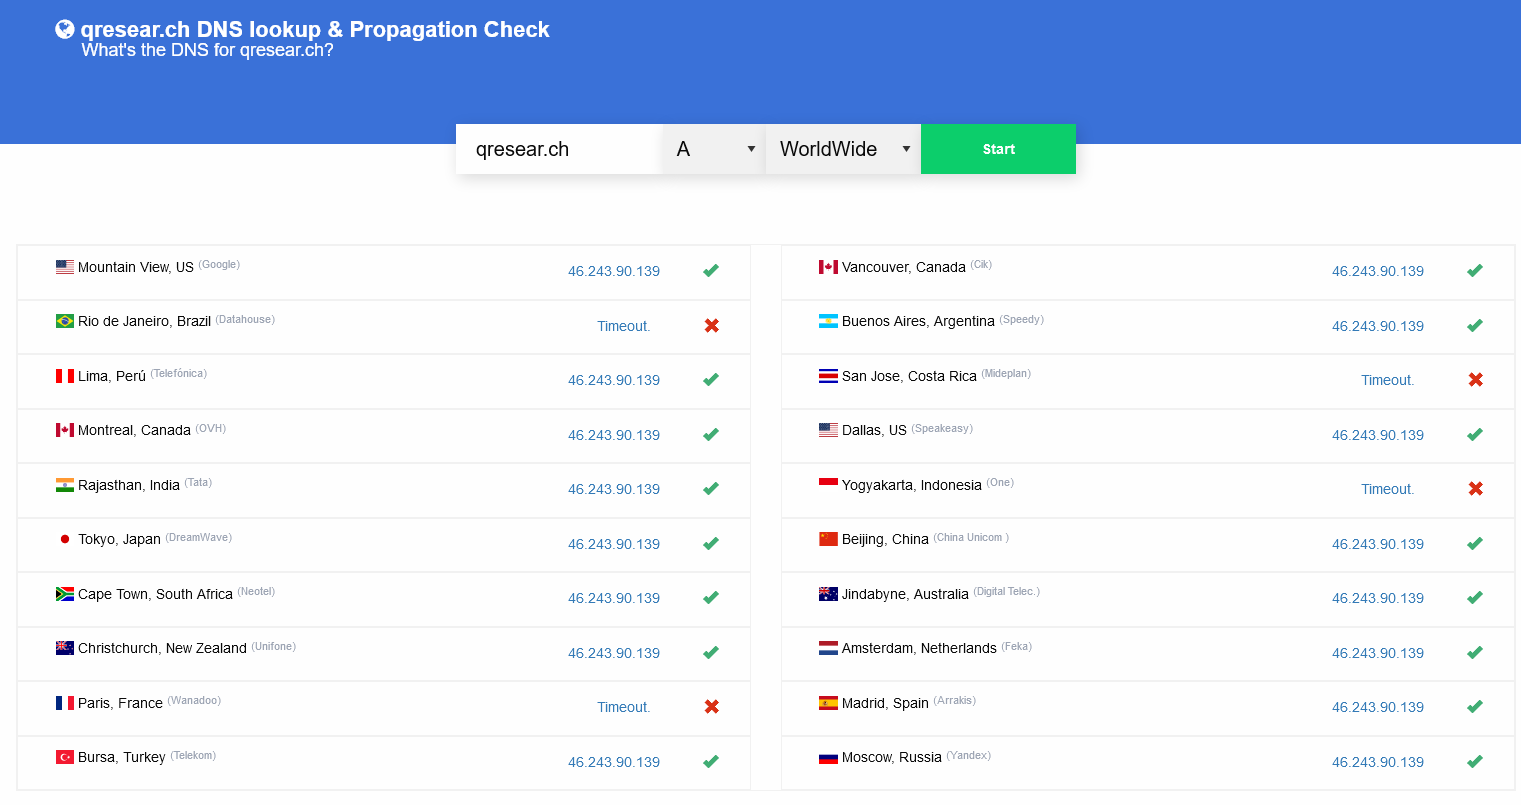Click the red X for Rio de Janeiro

click(x=712, y=326)
